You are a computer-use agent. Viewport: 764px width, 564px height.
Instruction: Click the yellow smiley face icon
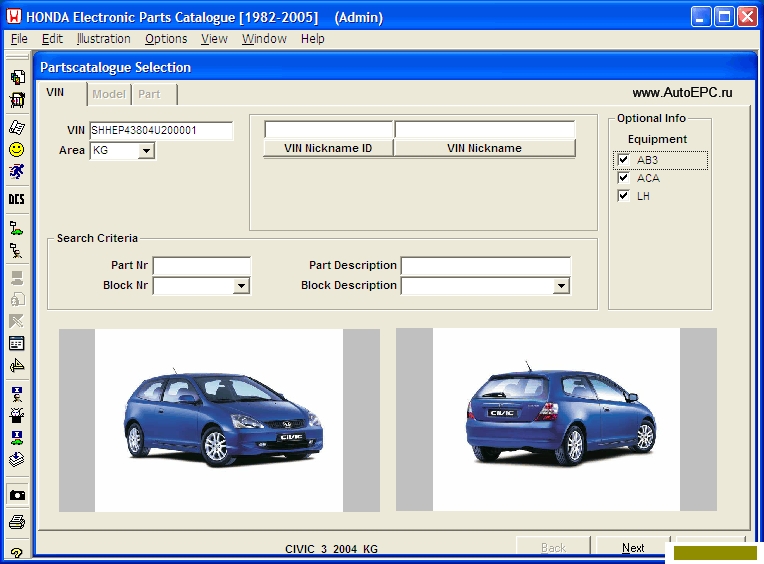17,150
